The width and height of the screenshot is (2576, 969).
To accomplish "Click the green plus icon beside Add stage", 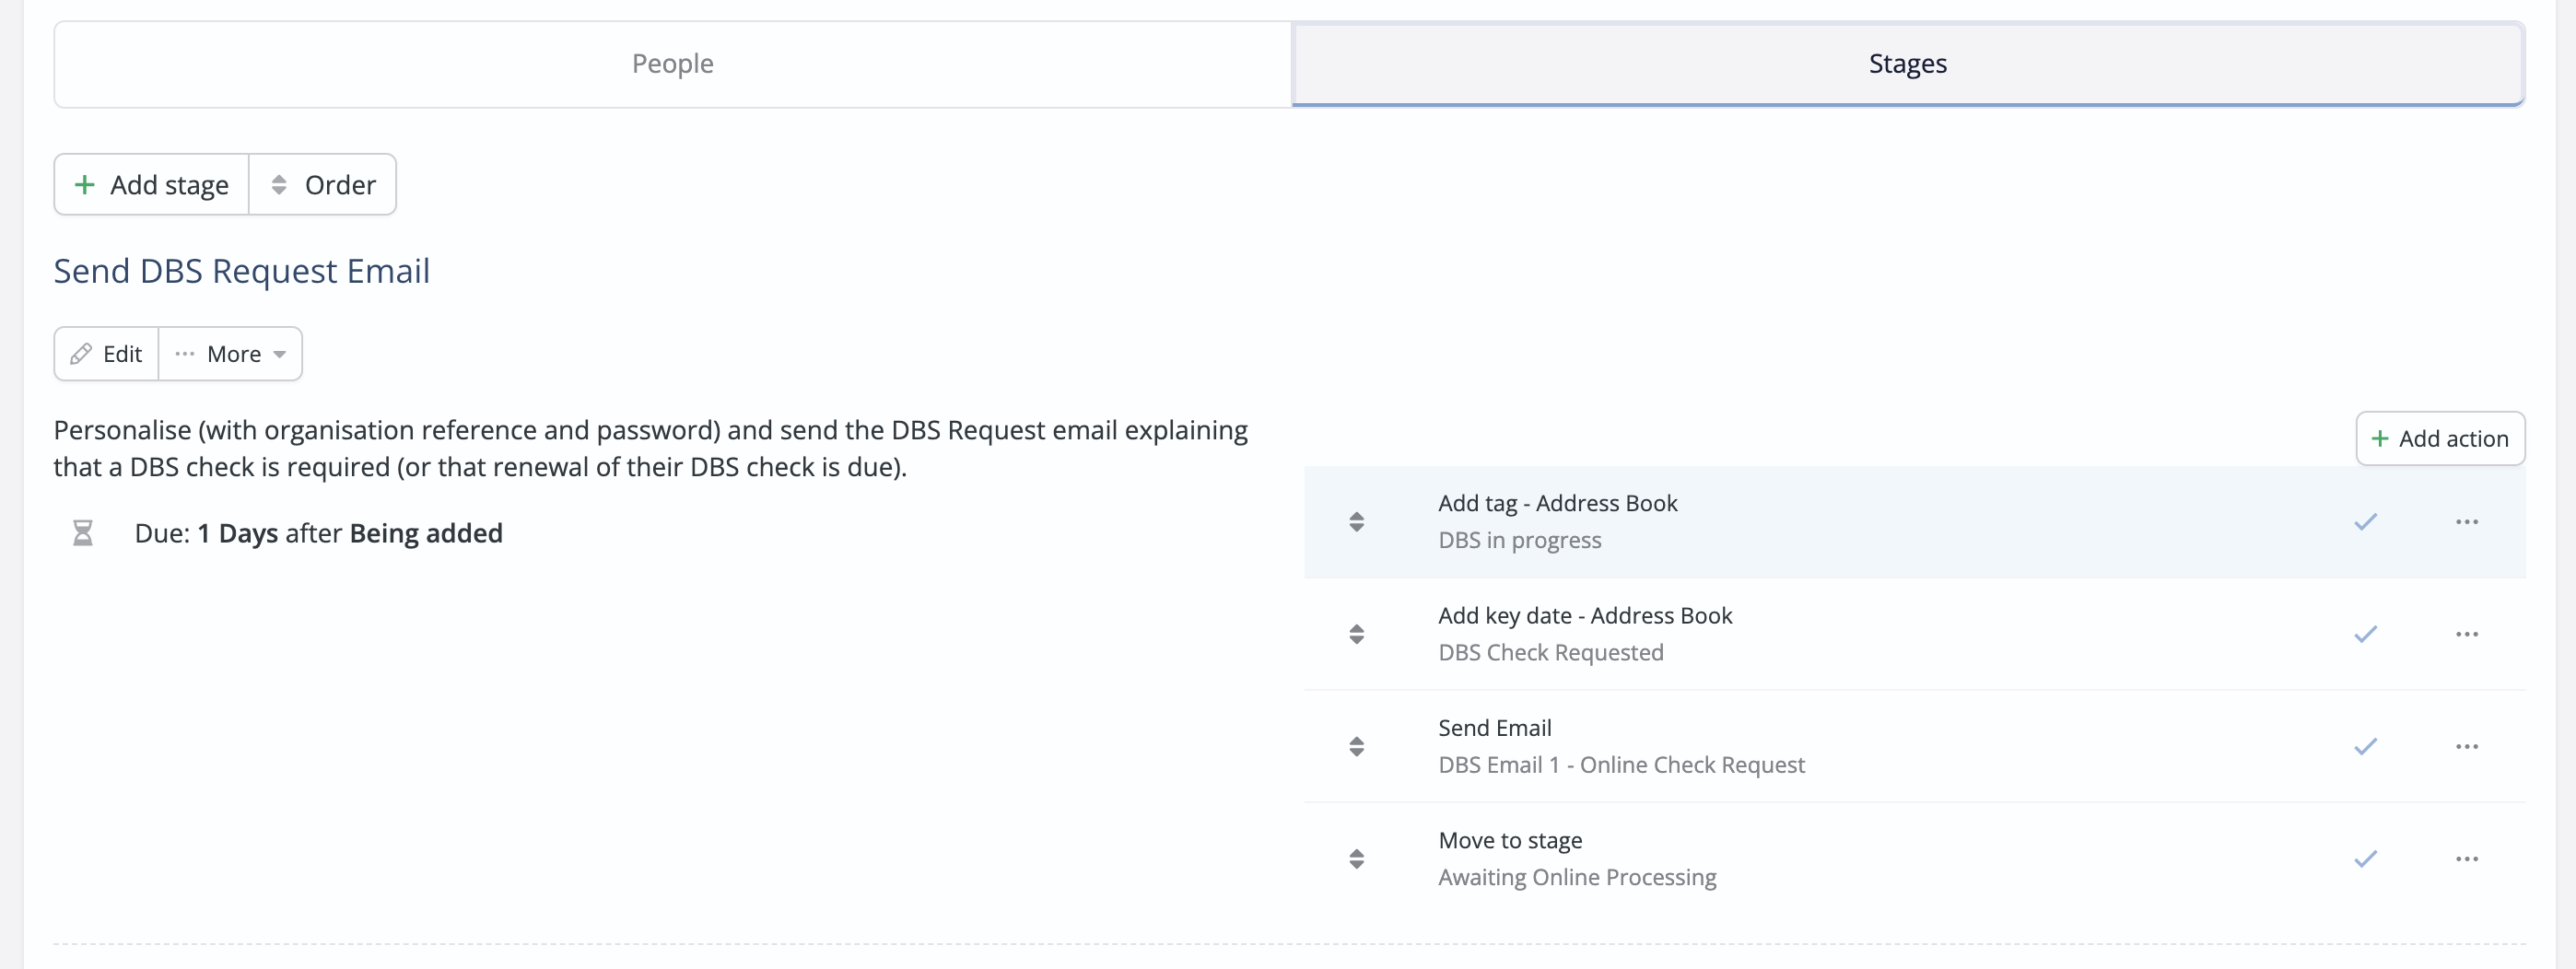I will pyautogui.click(x=85, y=184).
